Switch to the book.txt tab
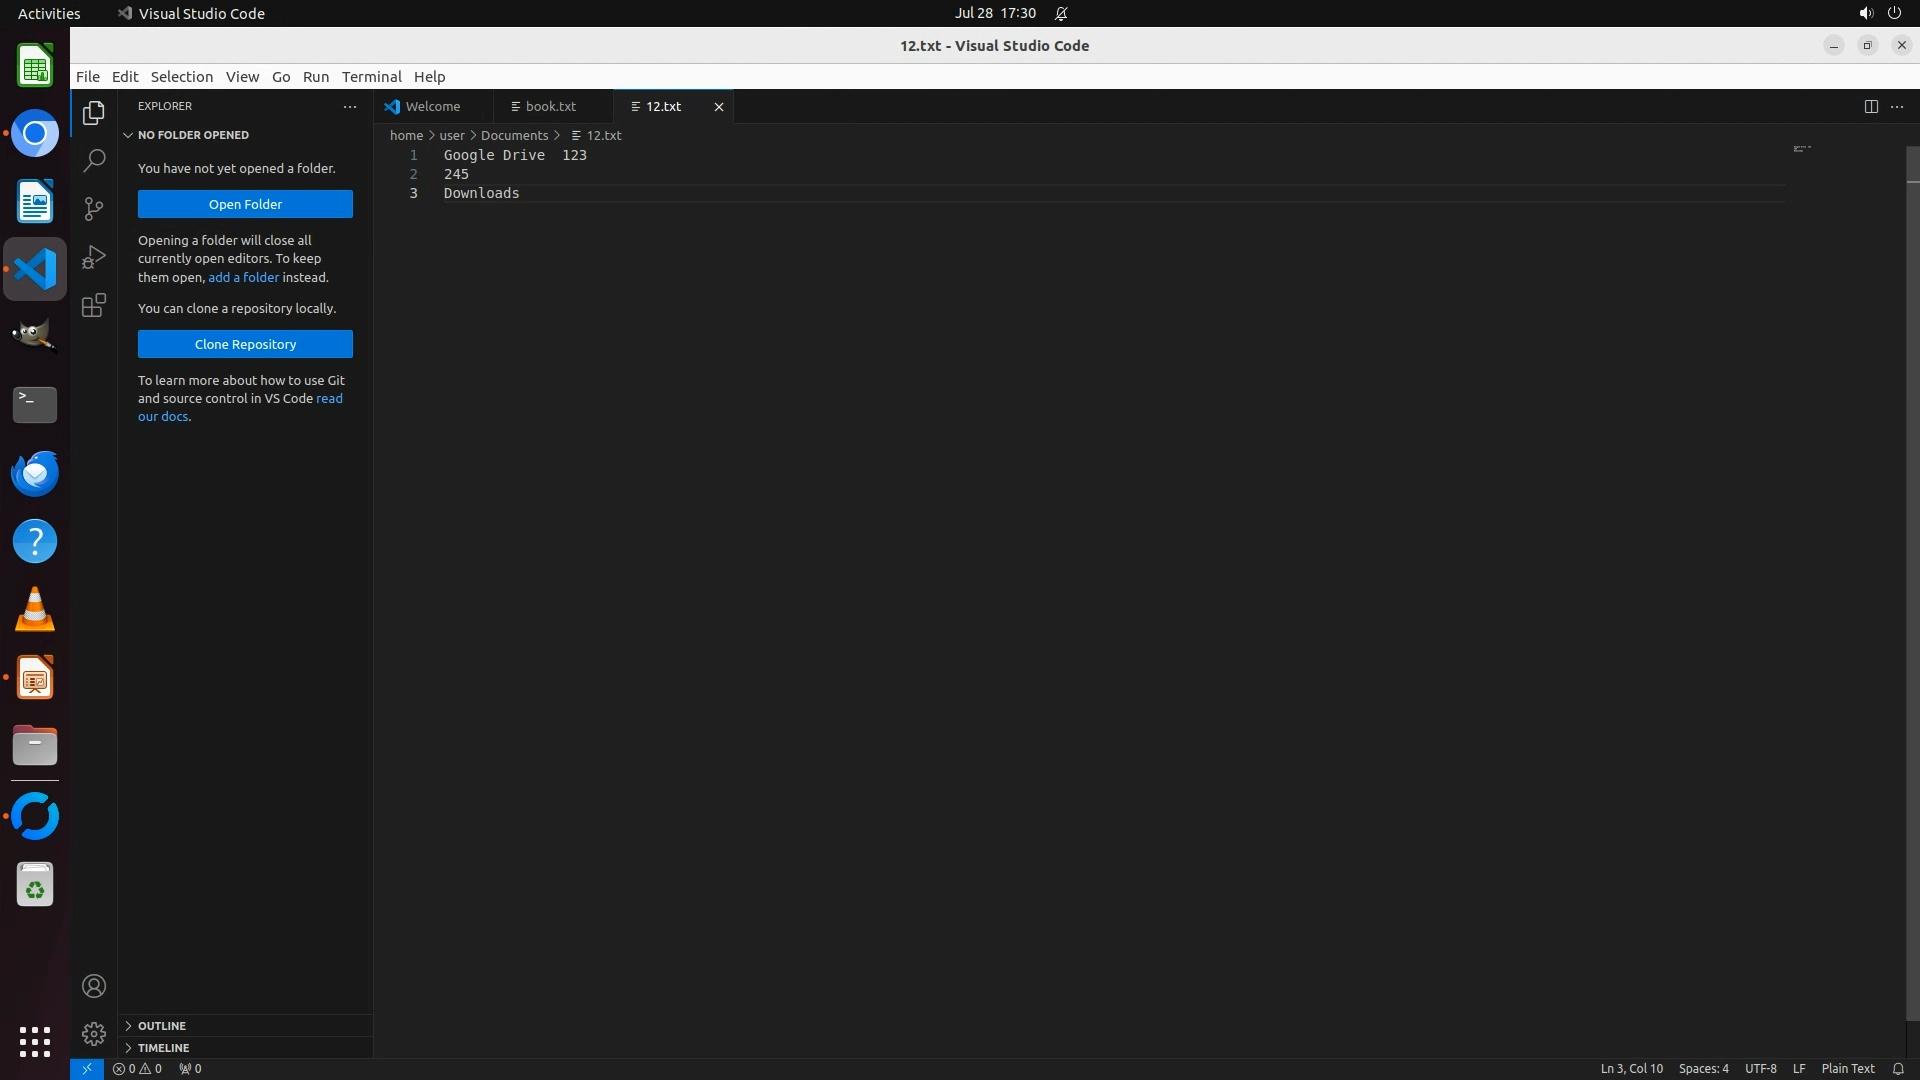 (x=550, y=106)
